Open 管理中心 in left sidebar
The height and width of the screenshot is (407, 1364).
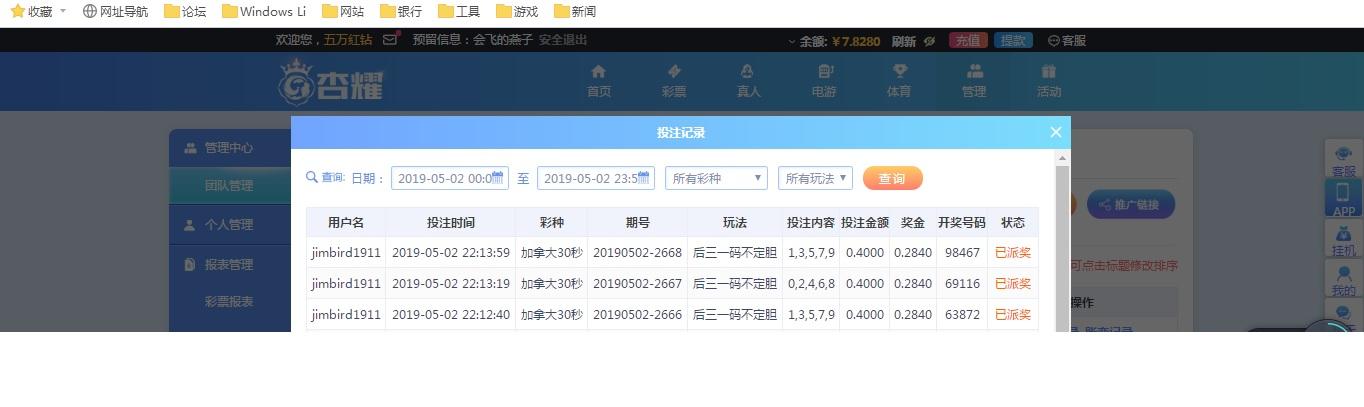click(x=229, y=148)
